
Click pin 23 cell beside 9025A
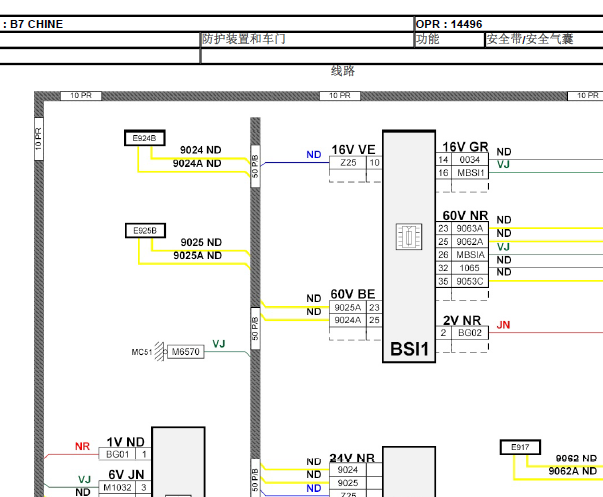coord(374,307)
